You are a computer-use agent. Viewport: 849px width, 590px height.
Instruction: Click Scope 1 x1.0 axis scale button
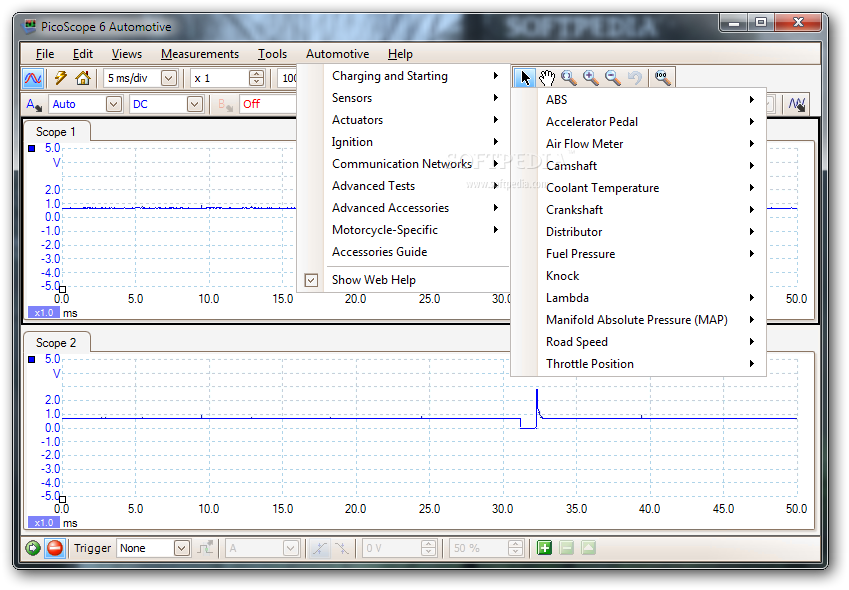pyautogui.click(x=43, y=313)
